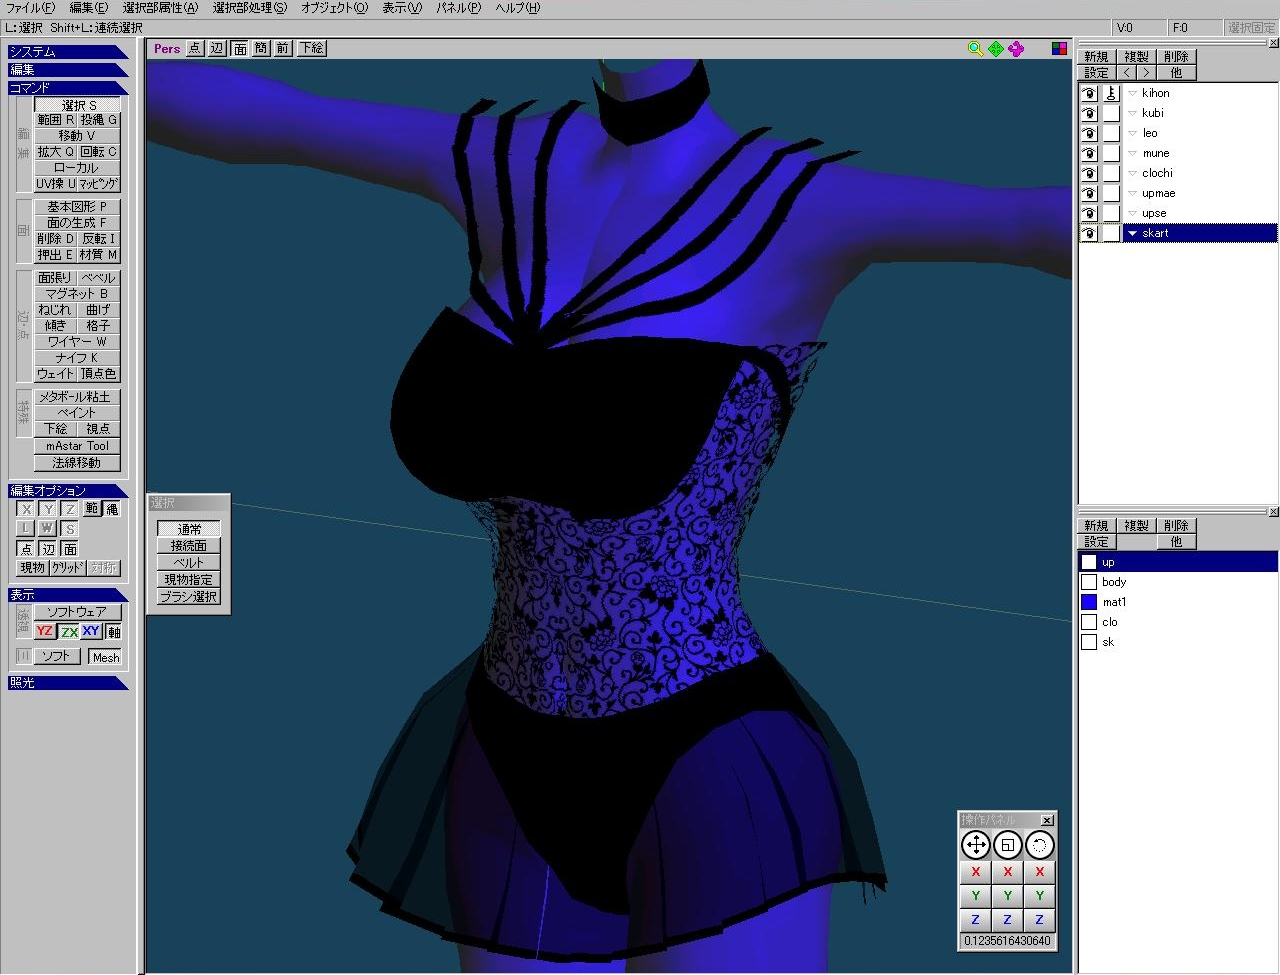1280x975 pixels.
Task: Hide the kubi object via its eye icon
Action: tap(1089, 113)
